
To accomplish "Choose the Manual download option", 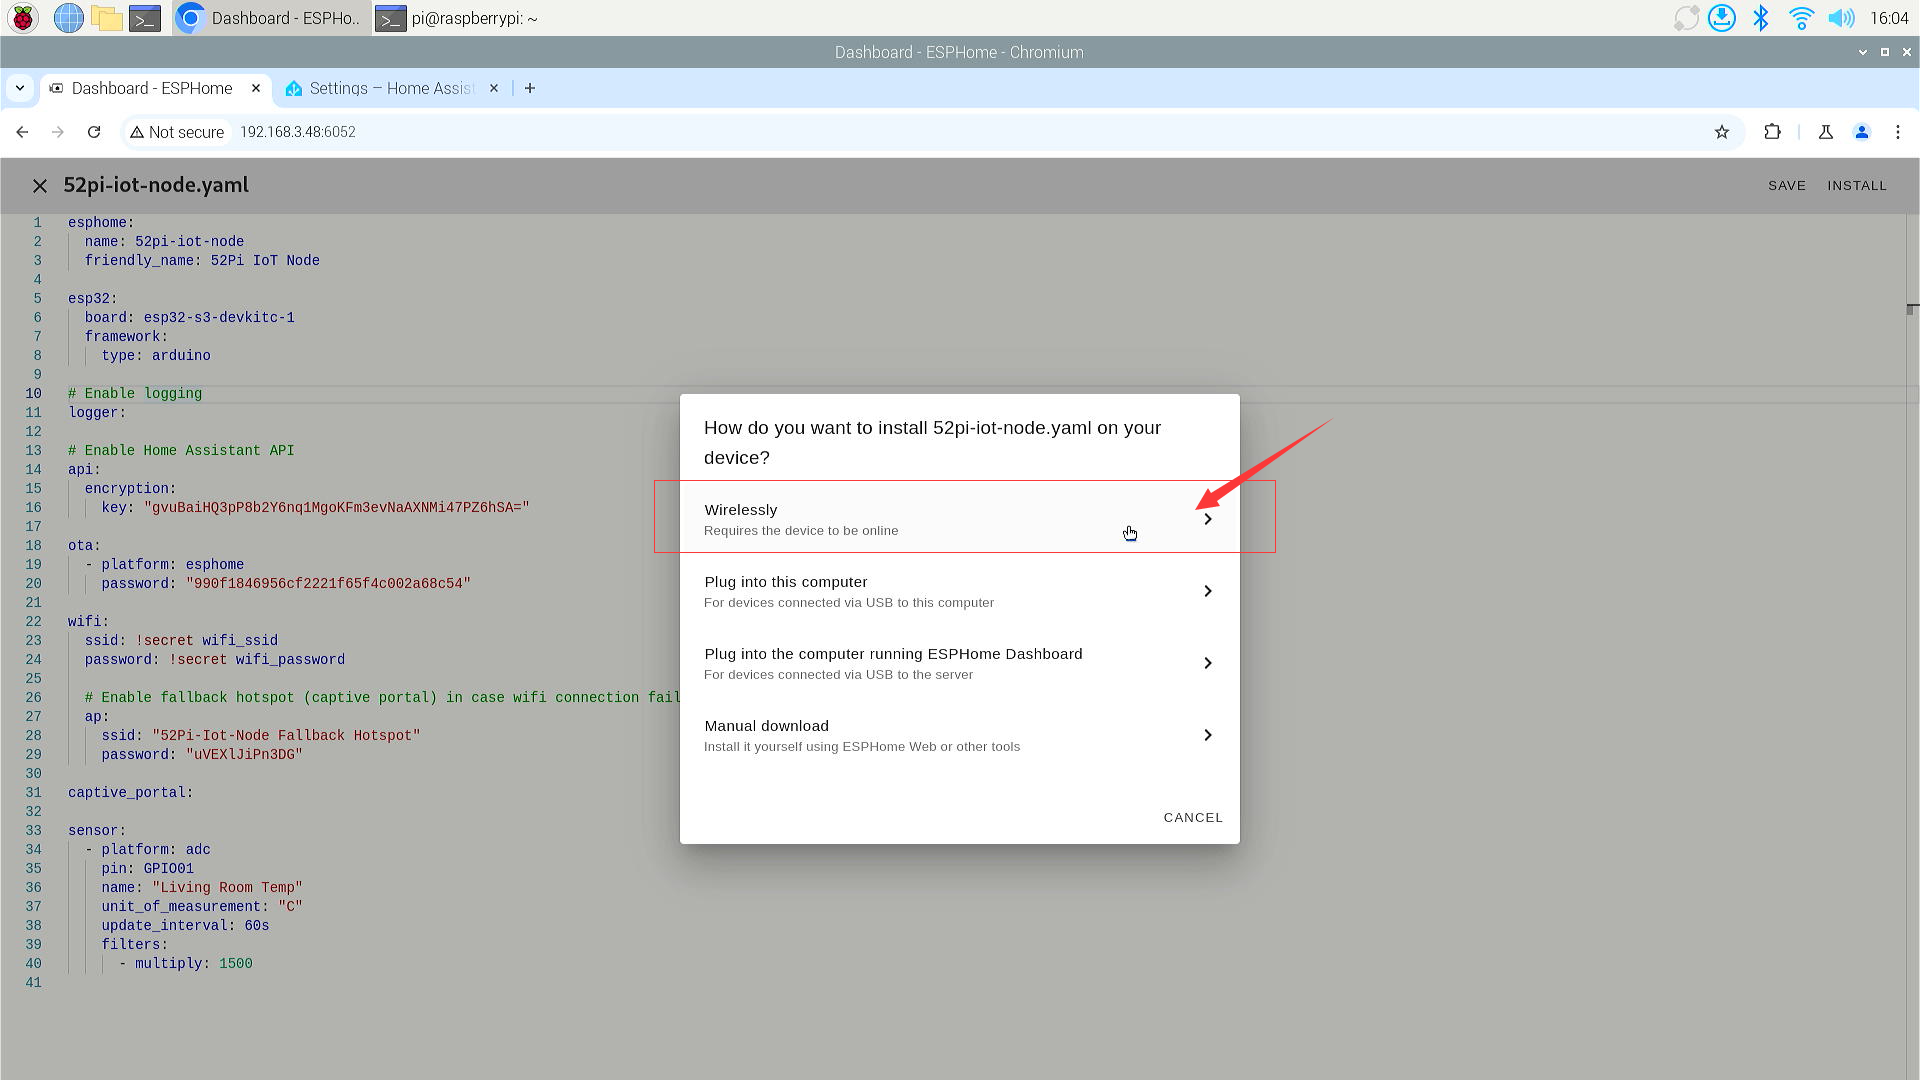I will (959, 735).
